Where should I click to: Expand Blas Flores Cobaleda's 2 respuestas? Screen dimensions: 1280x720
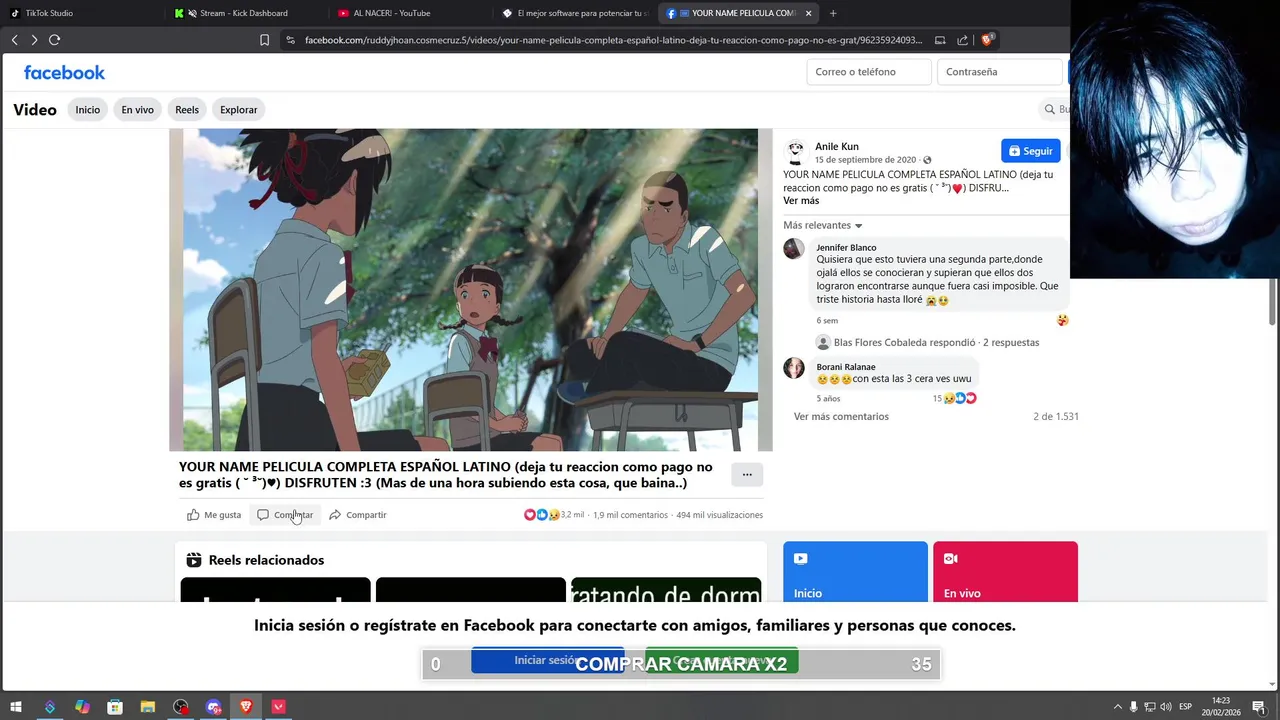point(936,342)
